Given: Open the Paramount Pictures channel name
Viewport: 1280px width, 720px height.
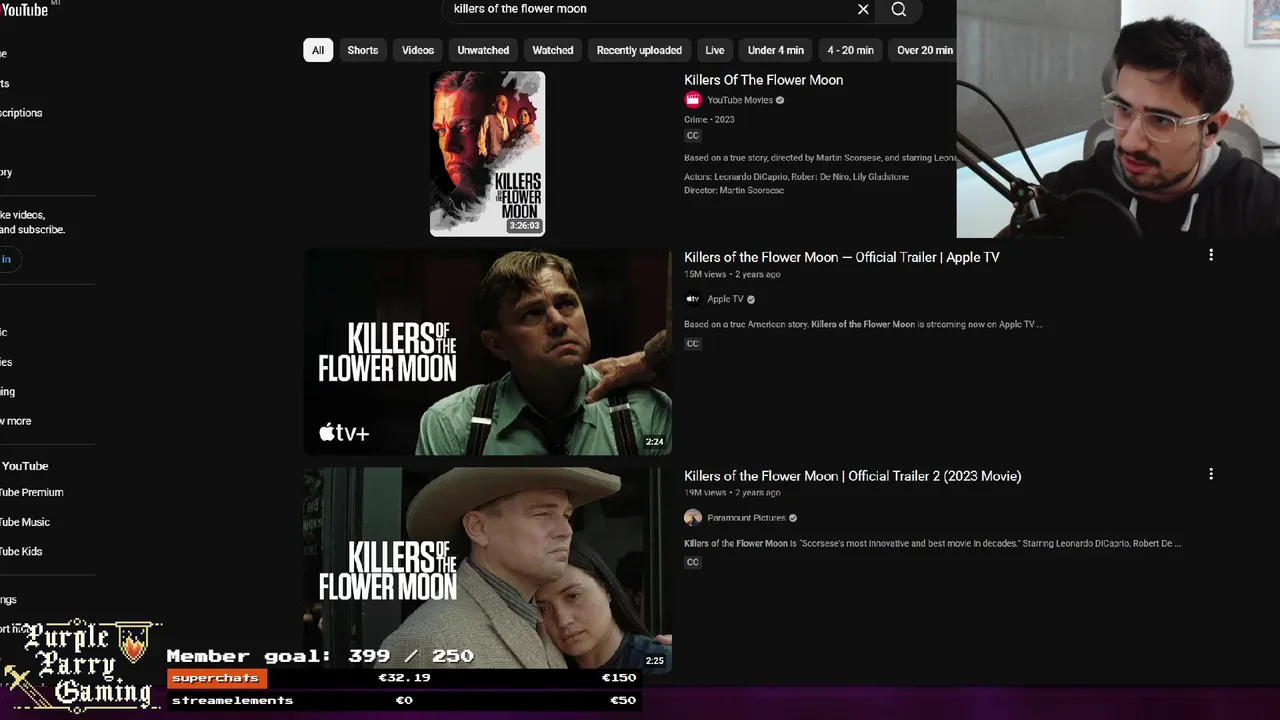Looking at the screenshot, I should [x=746, y=518].
